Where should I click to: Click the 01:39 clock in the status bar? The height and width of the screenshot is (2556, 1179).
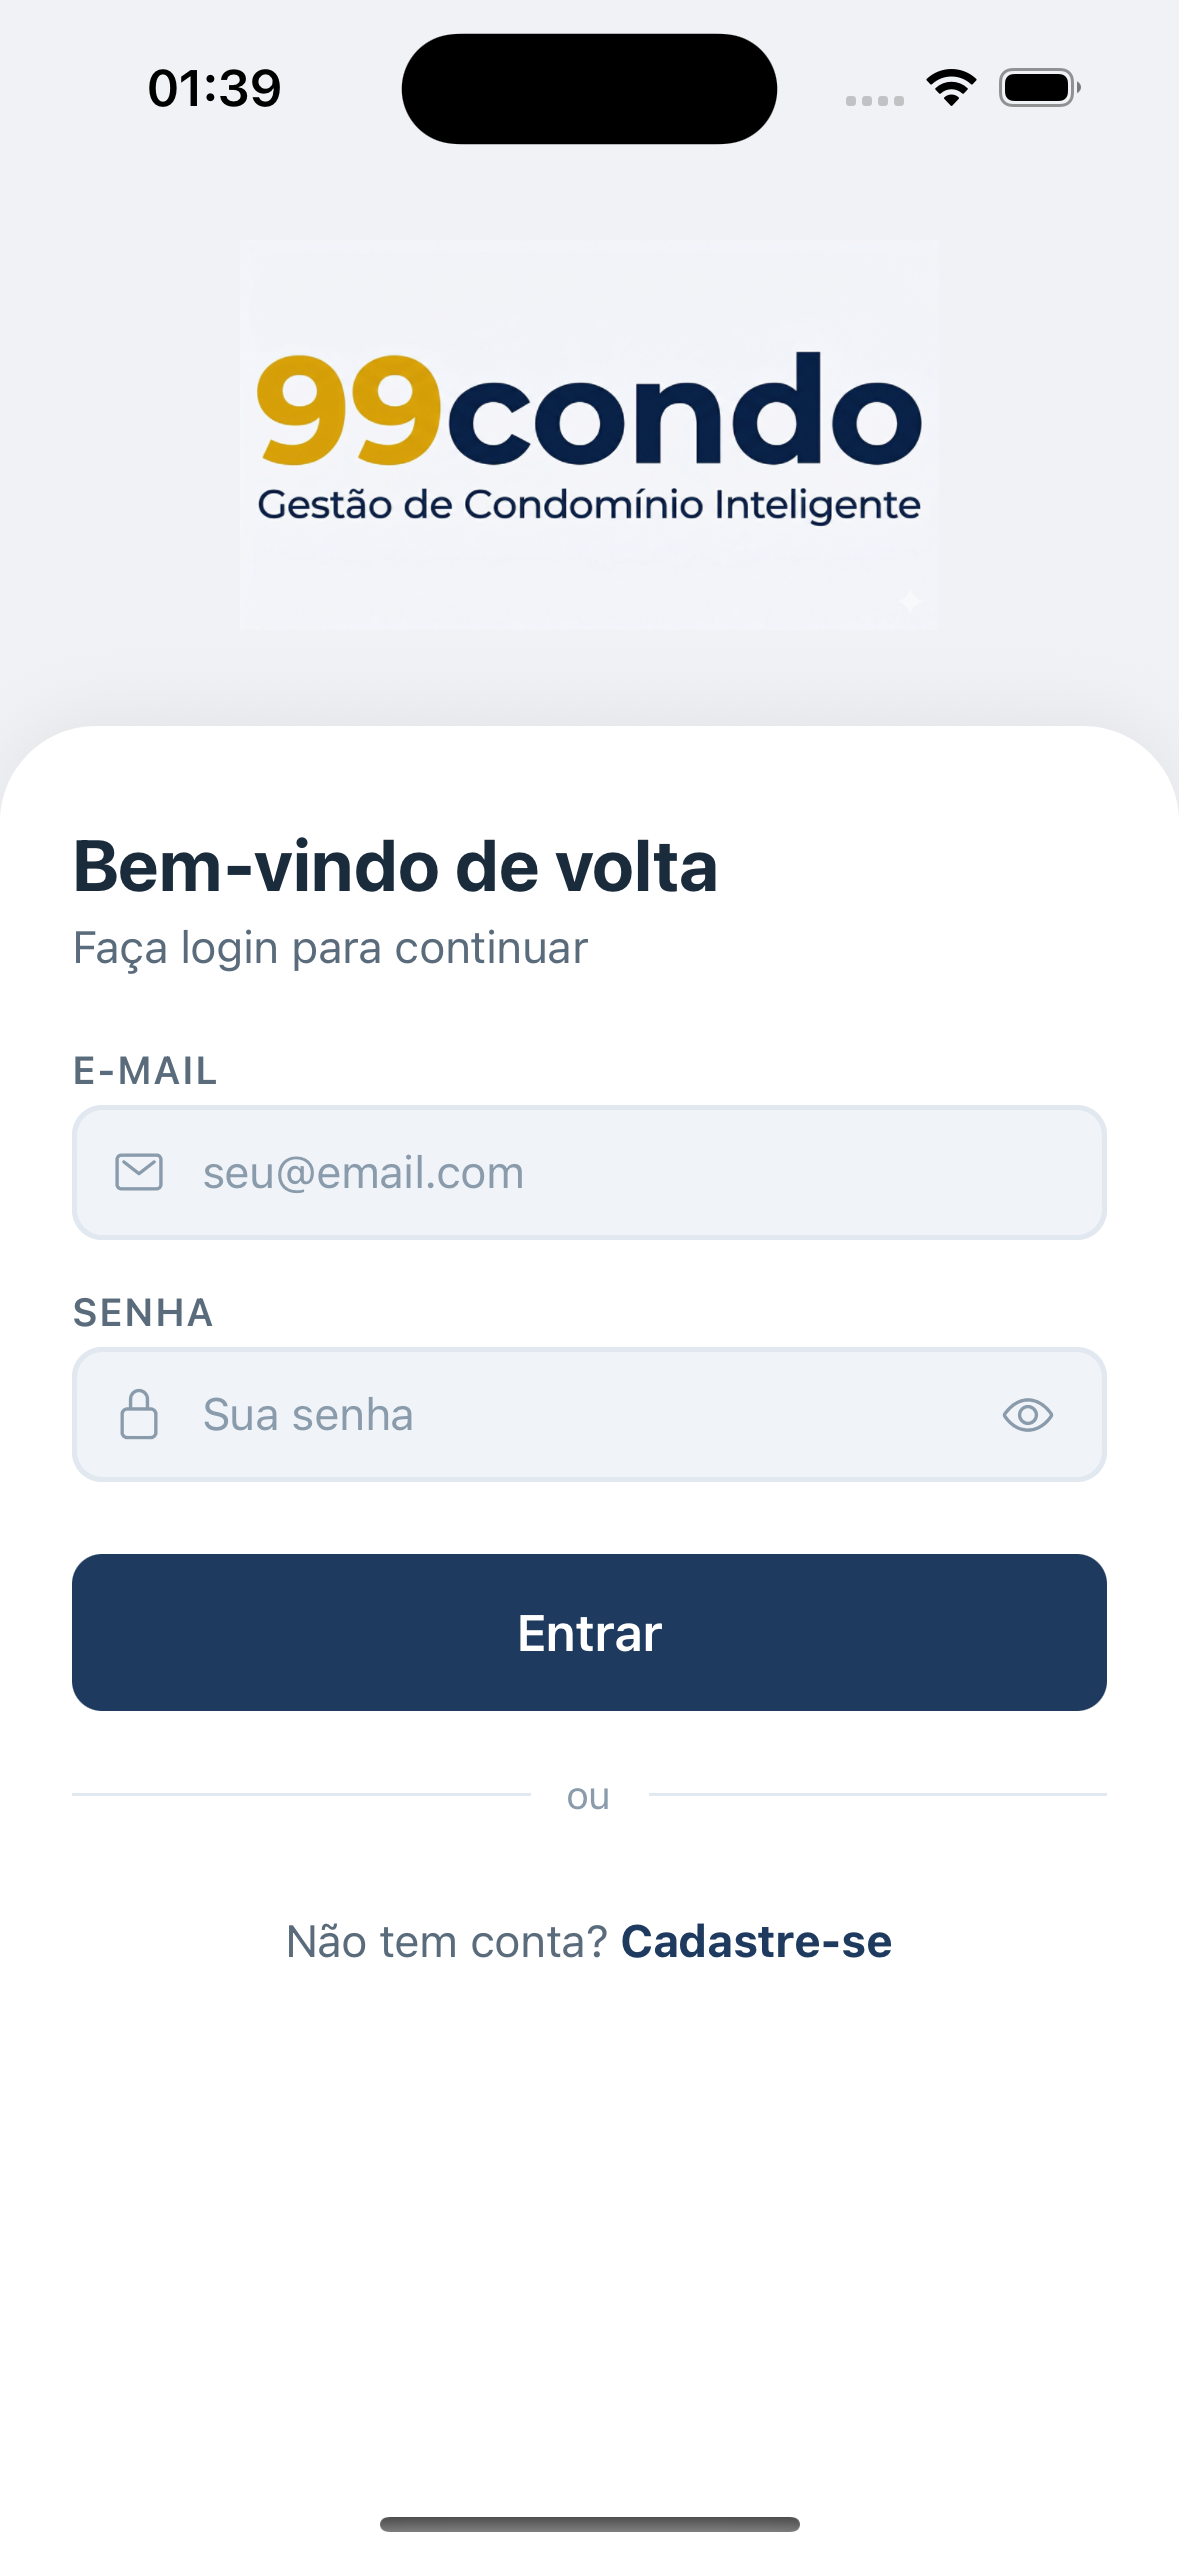214,88
